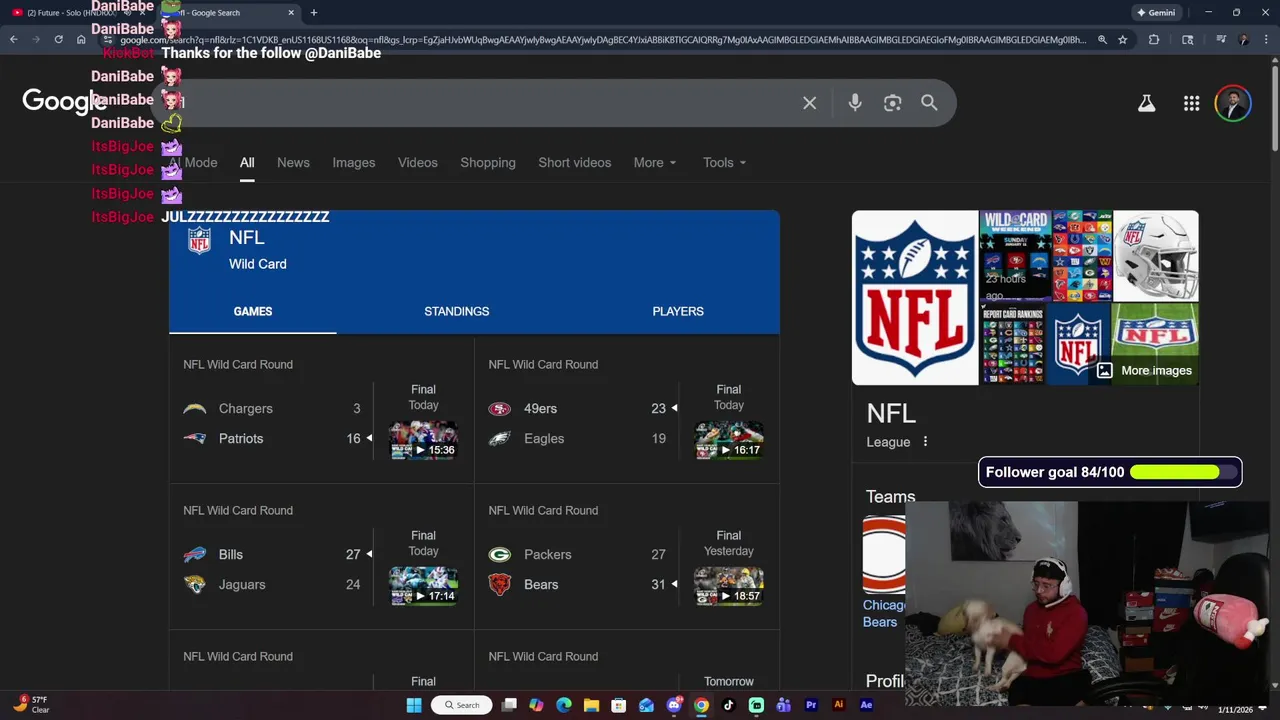Open the PLAYERS tab in NFL panel

(678, 311)
